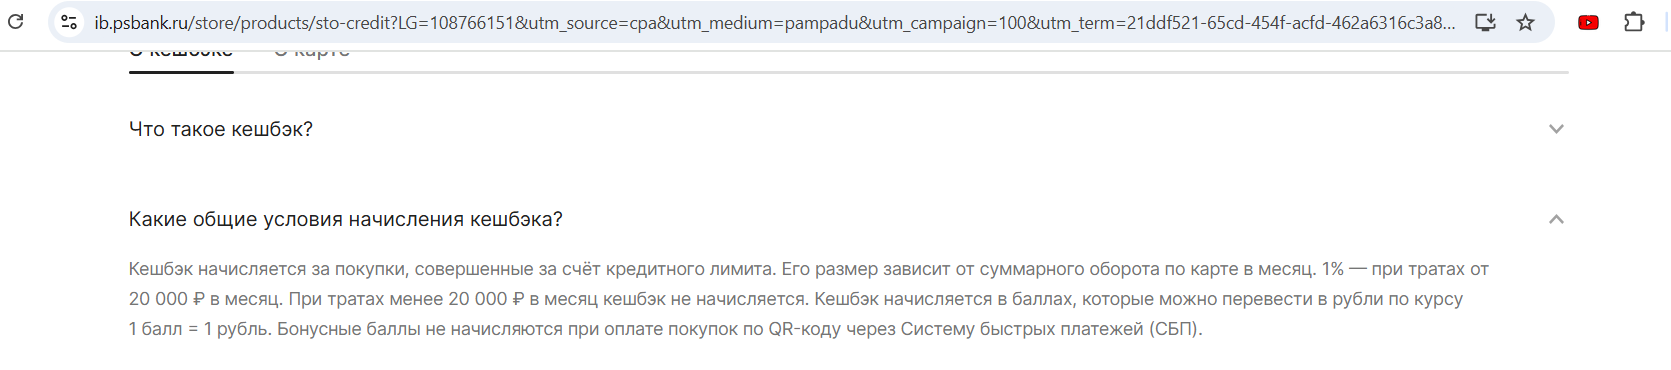Click the '1 балл = 1 рубль' text

point(199,329)
